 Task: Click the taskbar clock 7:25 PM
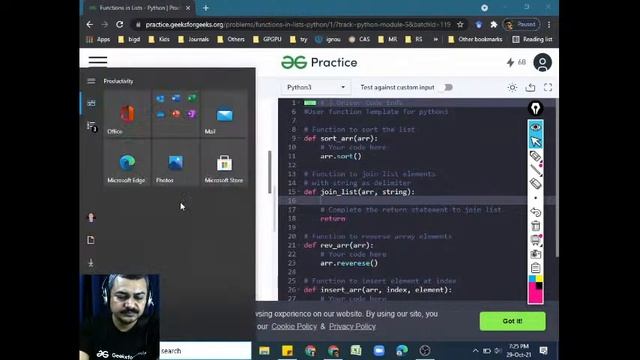519,351
